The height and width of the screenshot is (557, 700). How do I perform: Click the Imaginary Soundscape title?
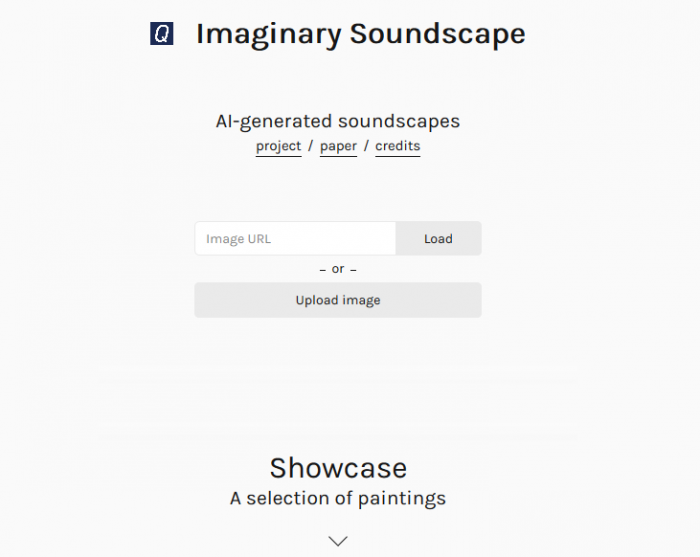[x=361, y=34]
